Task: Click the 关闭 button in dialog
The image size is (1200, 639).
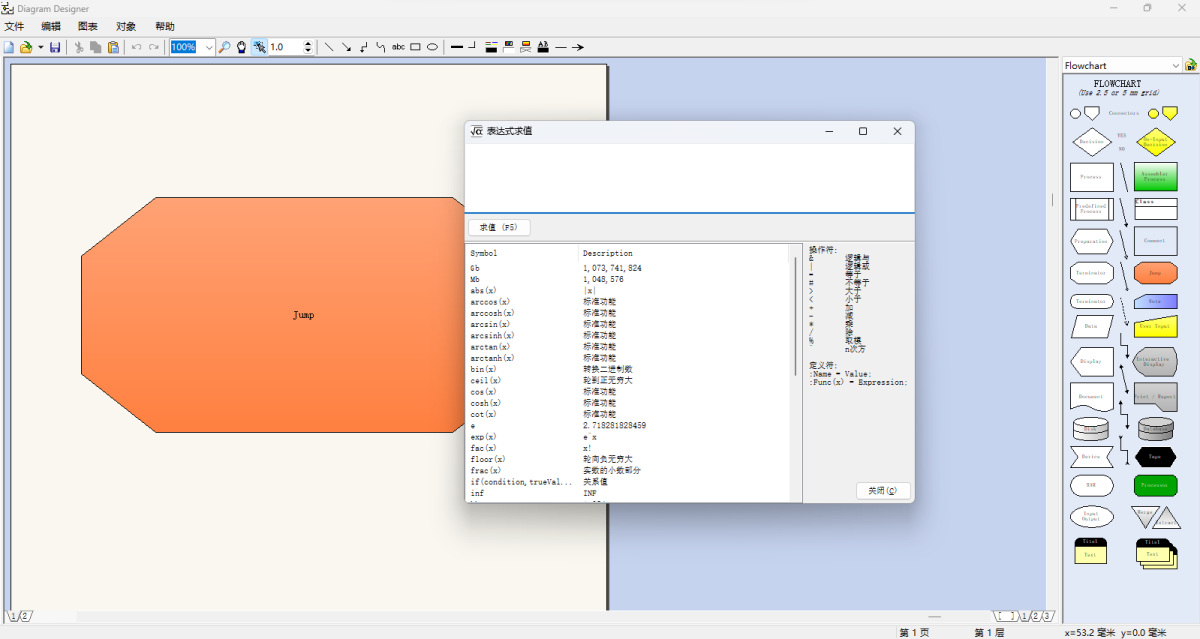Action: [x=883, y=491]
